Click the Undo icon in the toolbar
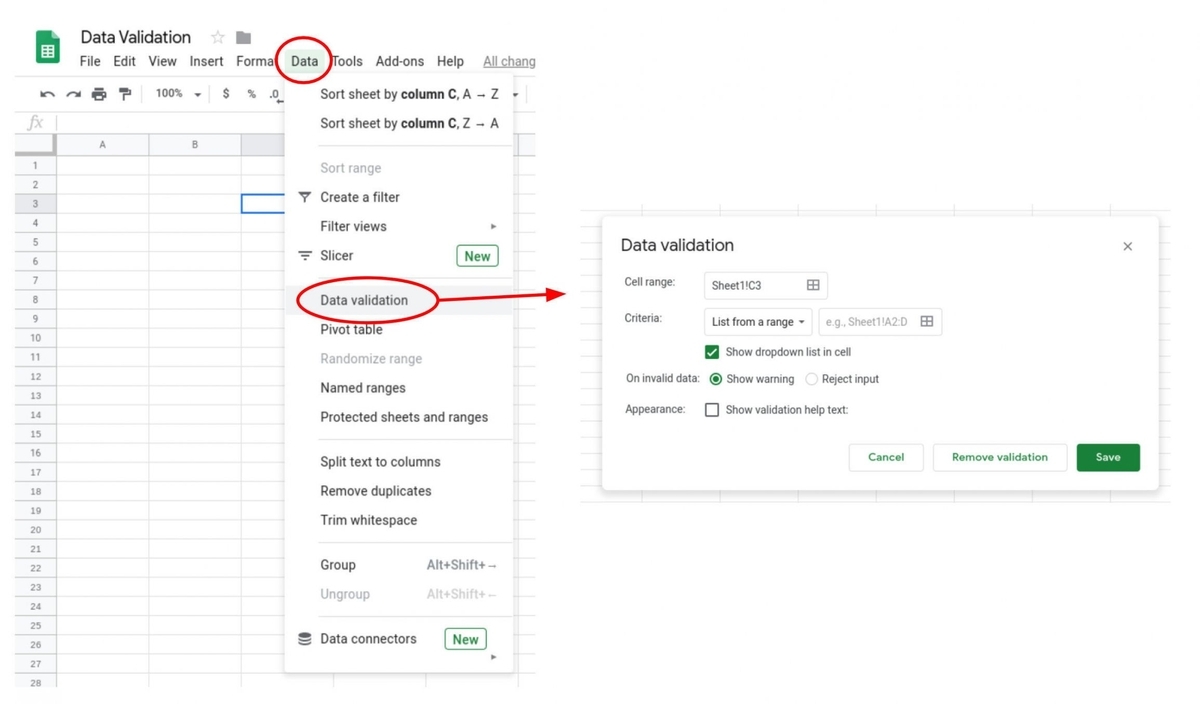The width and height of the screenshot is (1200, 704). pos(47,93)
